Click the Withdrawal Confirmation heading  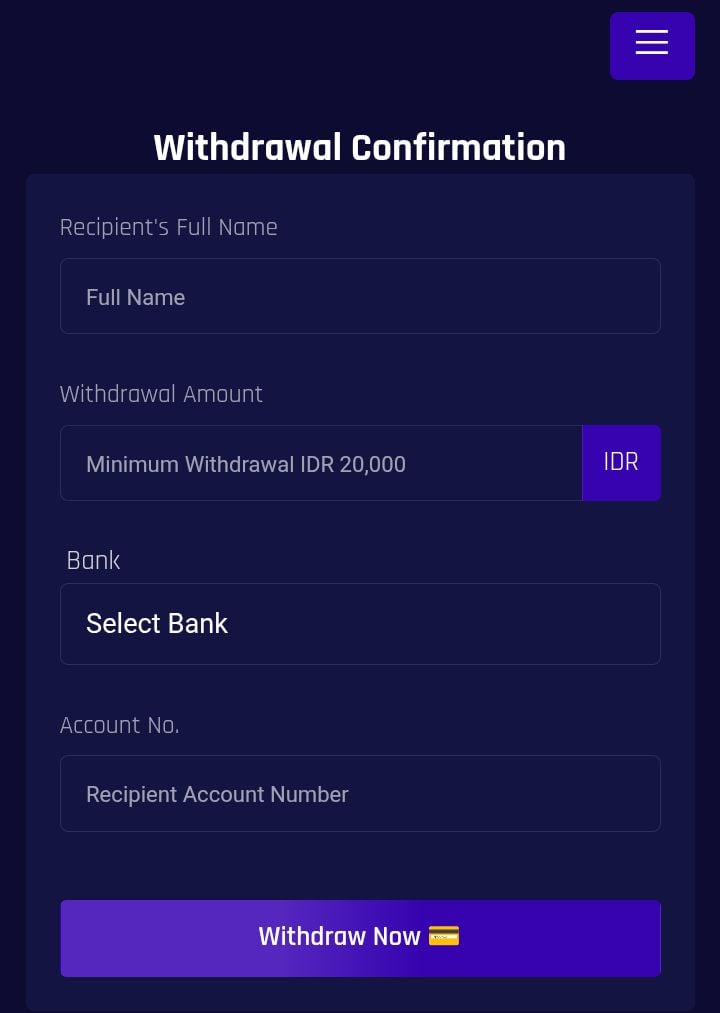360,148
